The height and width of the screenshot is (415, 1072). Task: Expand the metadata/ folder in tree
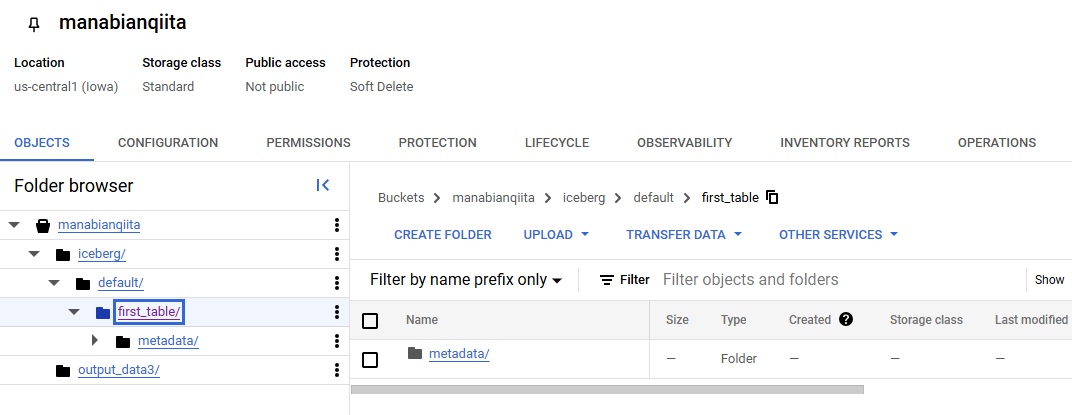95,341
